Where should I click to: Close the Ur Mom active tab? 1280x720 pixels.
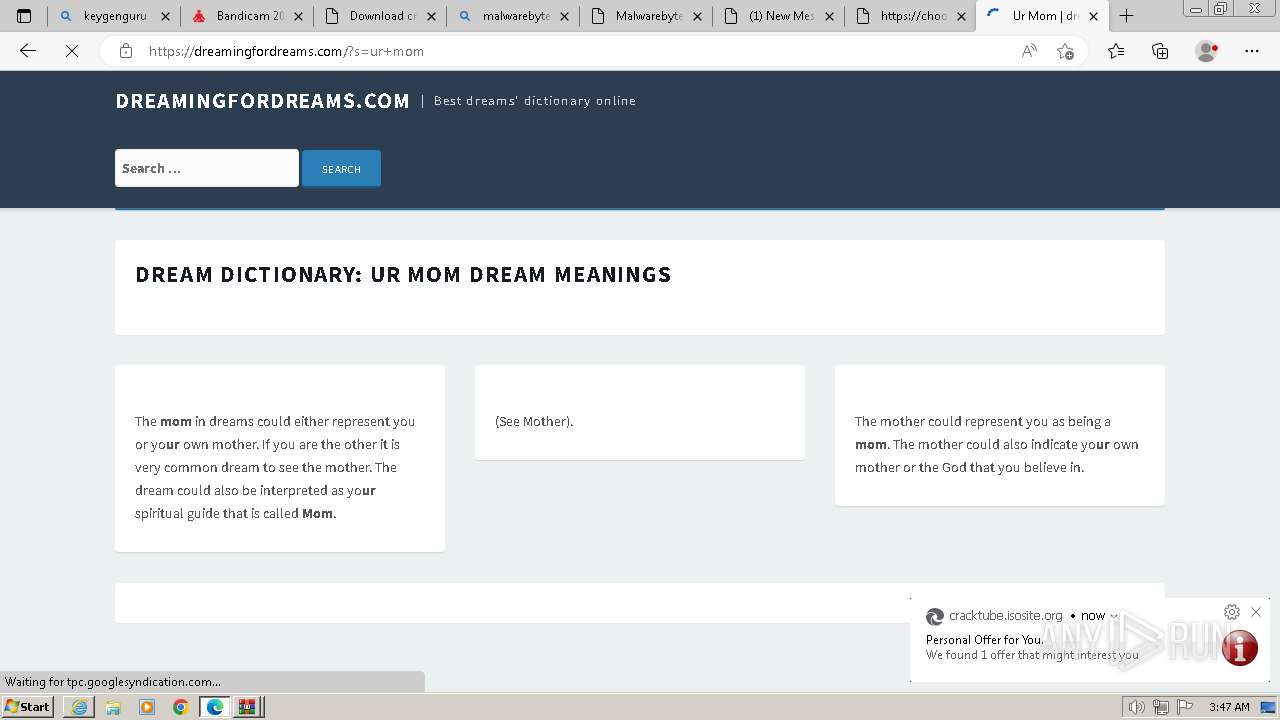click(1094, 16)
